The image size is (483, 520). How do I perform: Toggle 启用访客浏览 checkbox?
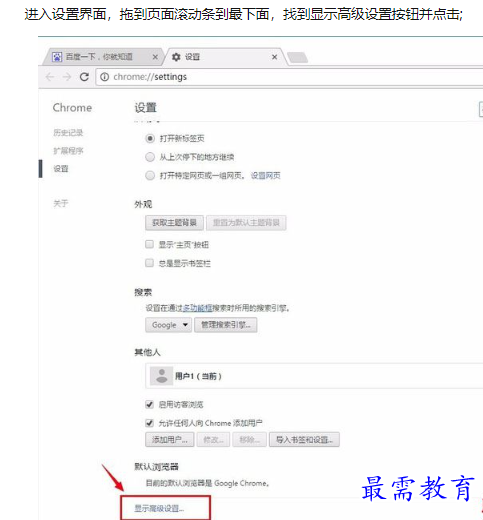[x=149, y=404]
